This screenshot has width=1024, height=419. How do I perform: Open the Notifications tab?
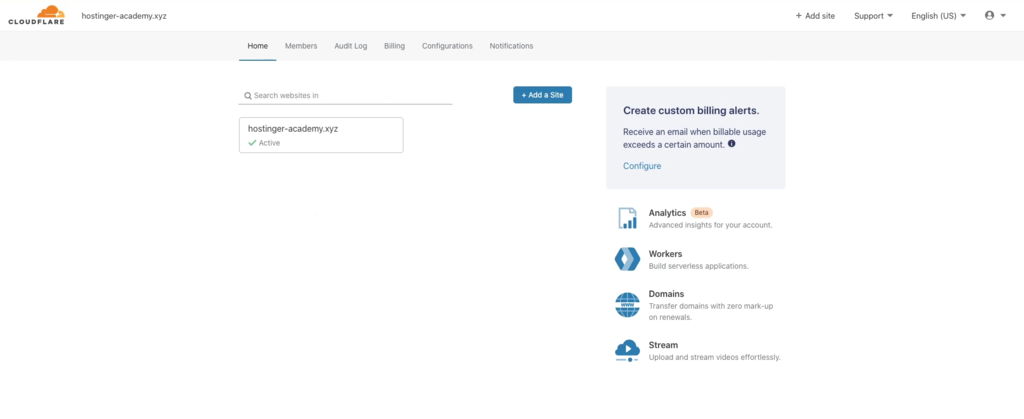coord(511,46)
